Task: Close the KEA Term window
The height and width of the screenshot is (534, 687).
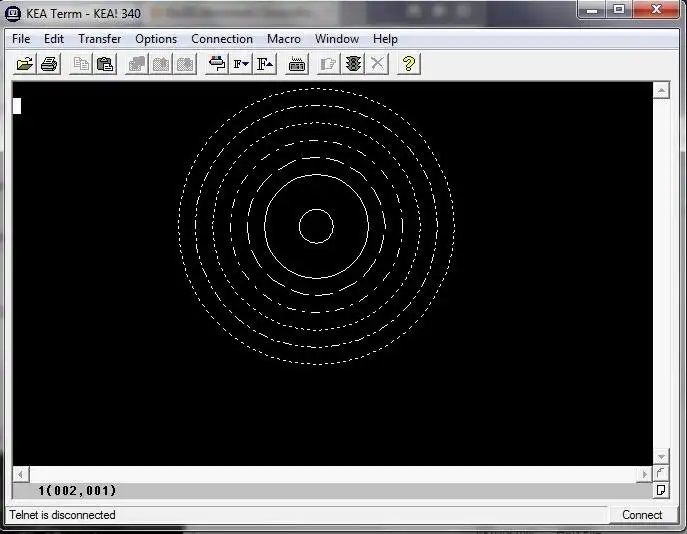Action: [x=656, y=10]
